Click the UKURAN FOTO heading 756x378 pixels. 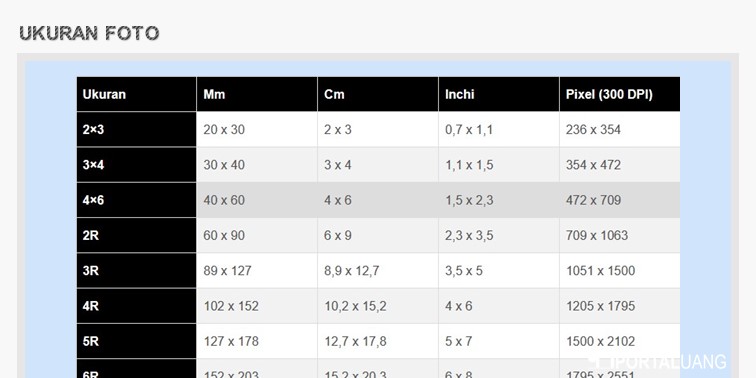89,33
